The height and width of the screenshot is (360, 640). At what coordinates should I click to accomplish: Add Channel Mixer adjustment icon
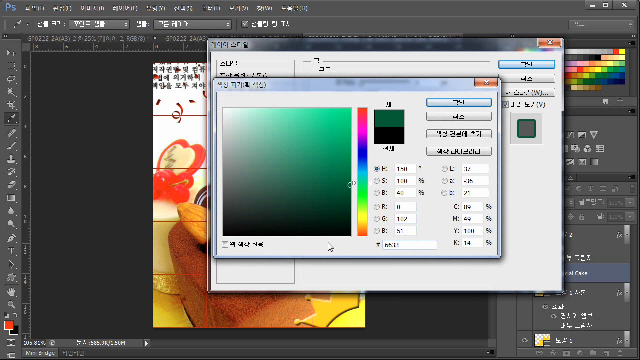587,149
